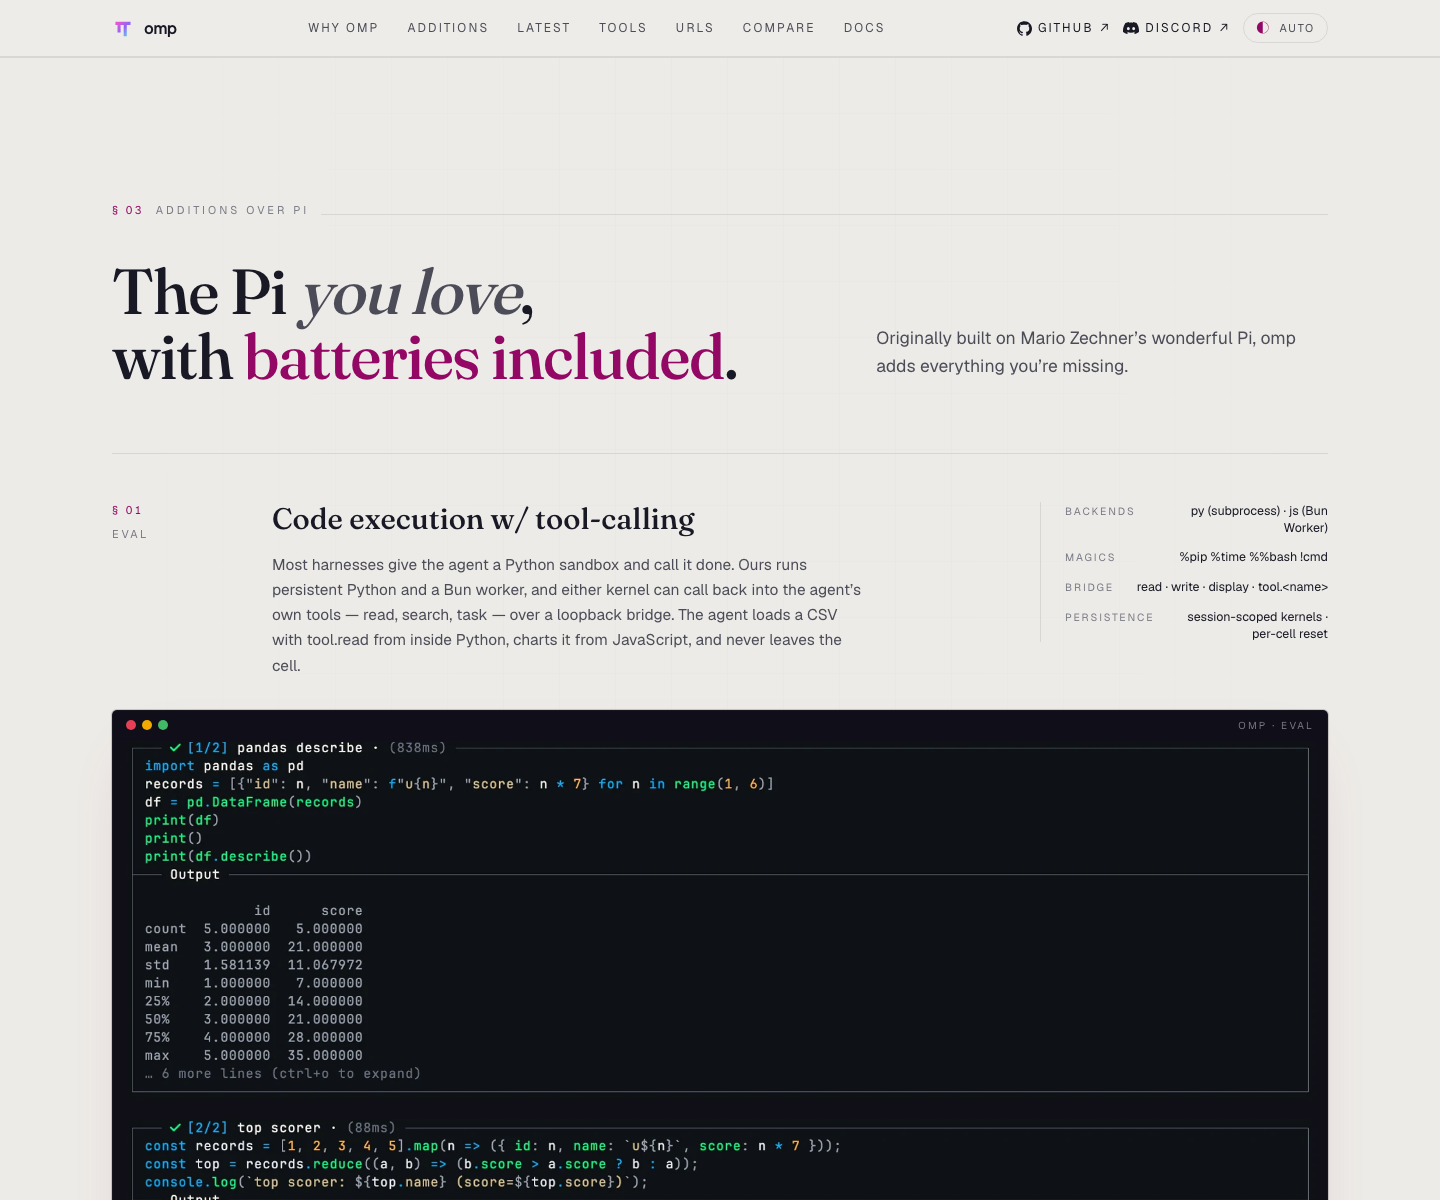Screen dimensions: 1440x1200
Task: Go to the ADDITIONS nav section
Action: pyautogui.click(x=448, y=28)
